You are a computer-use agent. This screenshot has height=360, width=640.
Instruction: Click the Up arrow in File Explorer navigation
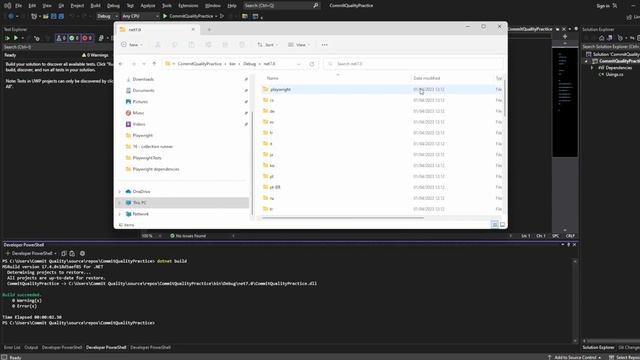point(154,64)
